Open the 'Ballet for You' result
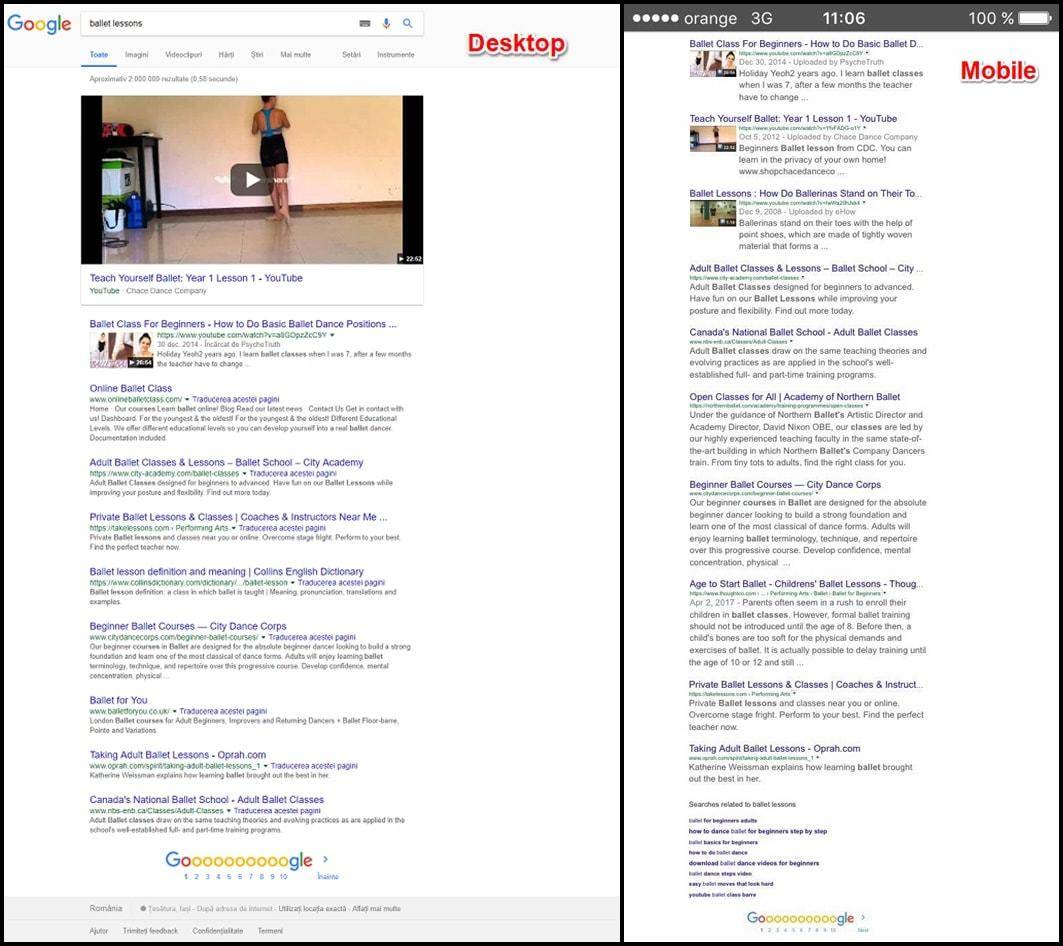 119,700
